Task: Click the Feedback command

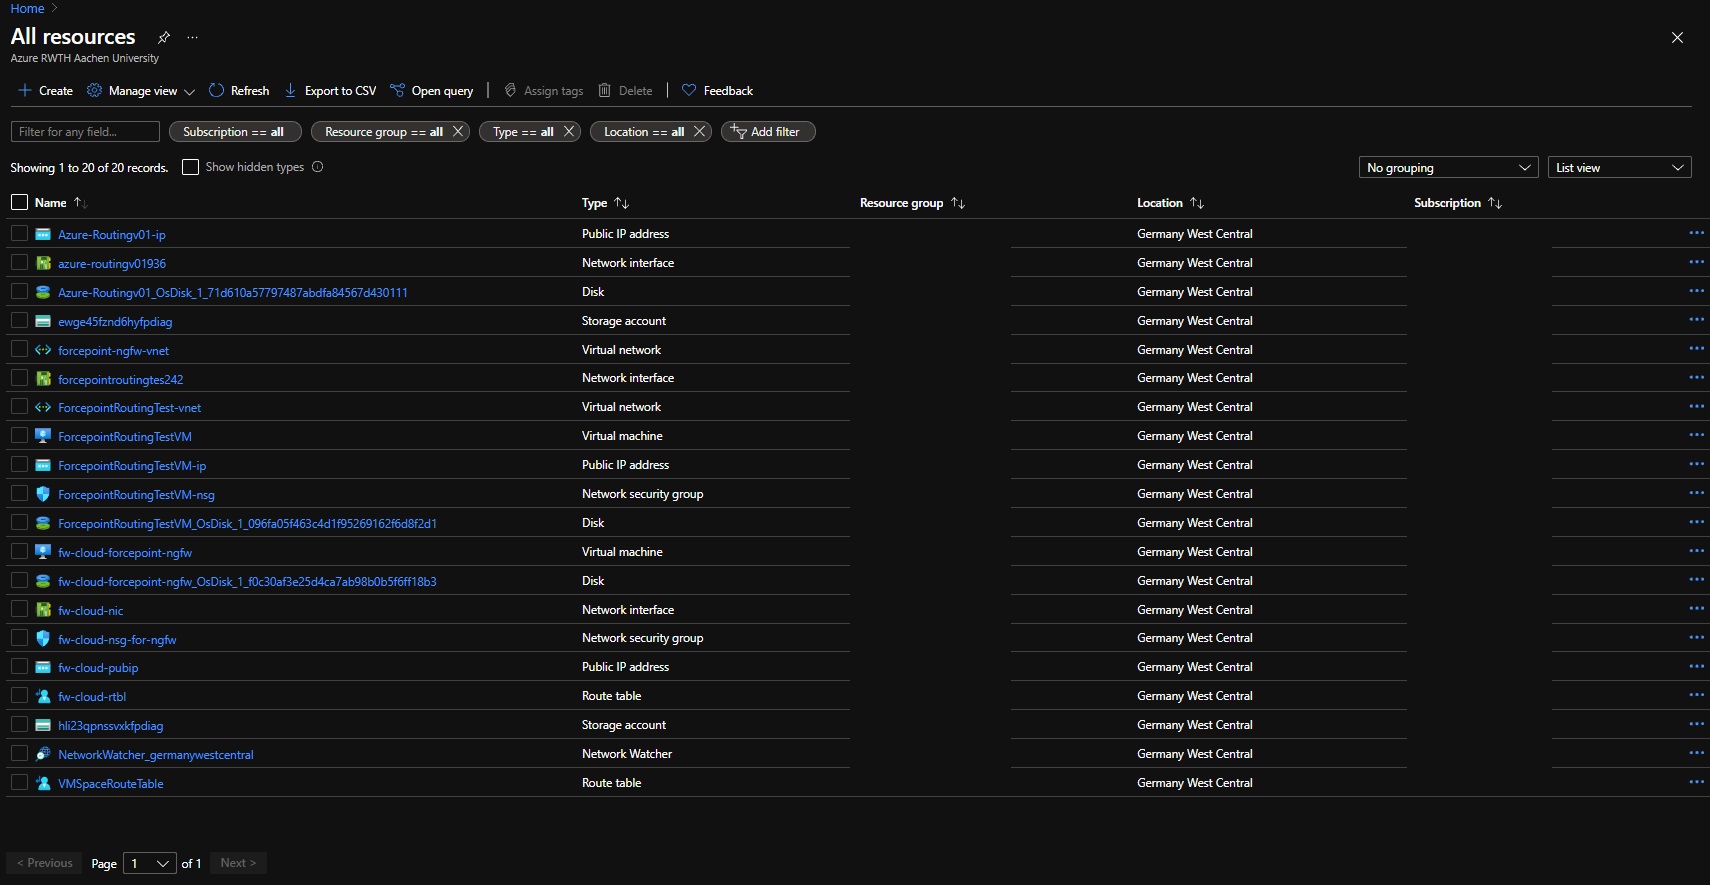Action: (718, 91)
